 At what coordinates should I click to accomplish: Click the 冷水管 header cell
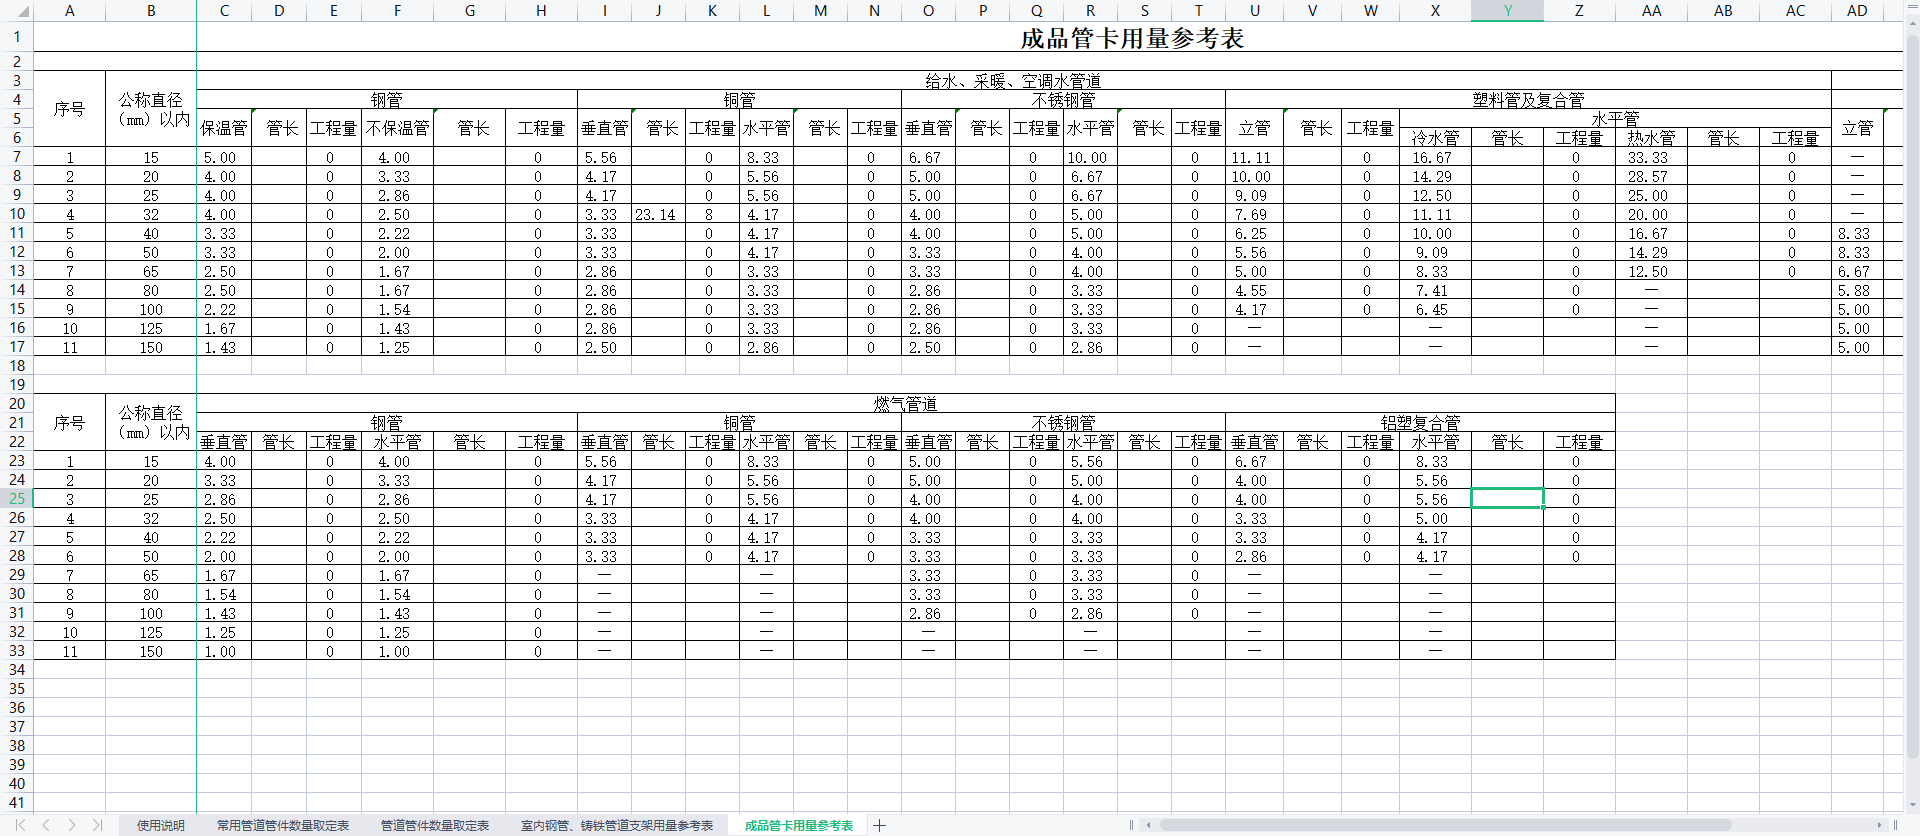click(1435, 138)
